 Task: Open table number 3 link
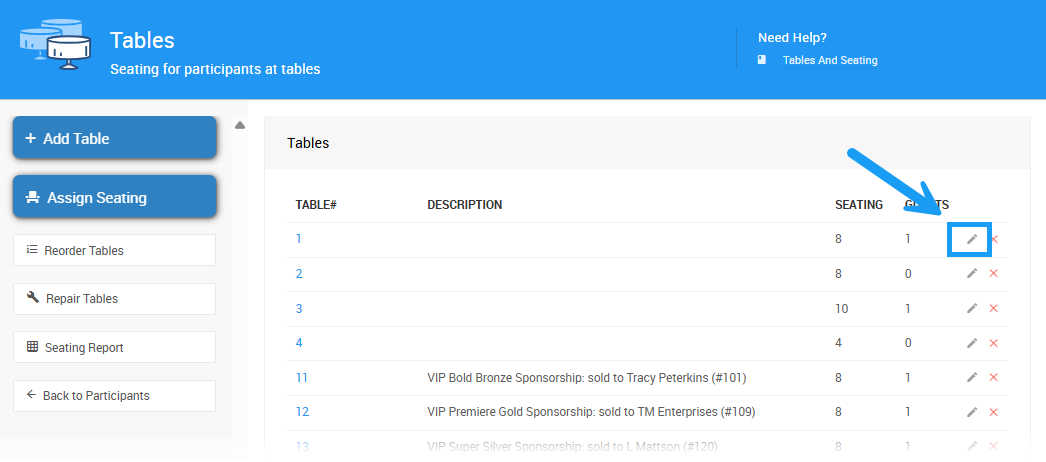pyautogui.click(x=299, y=308)
